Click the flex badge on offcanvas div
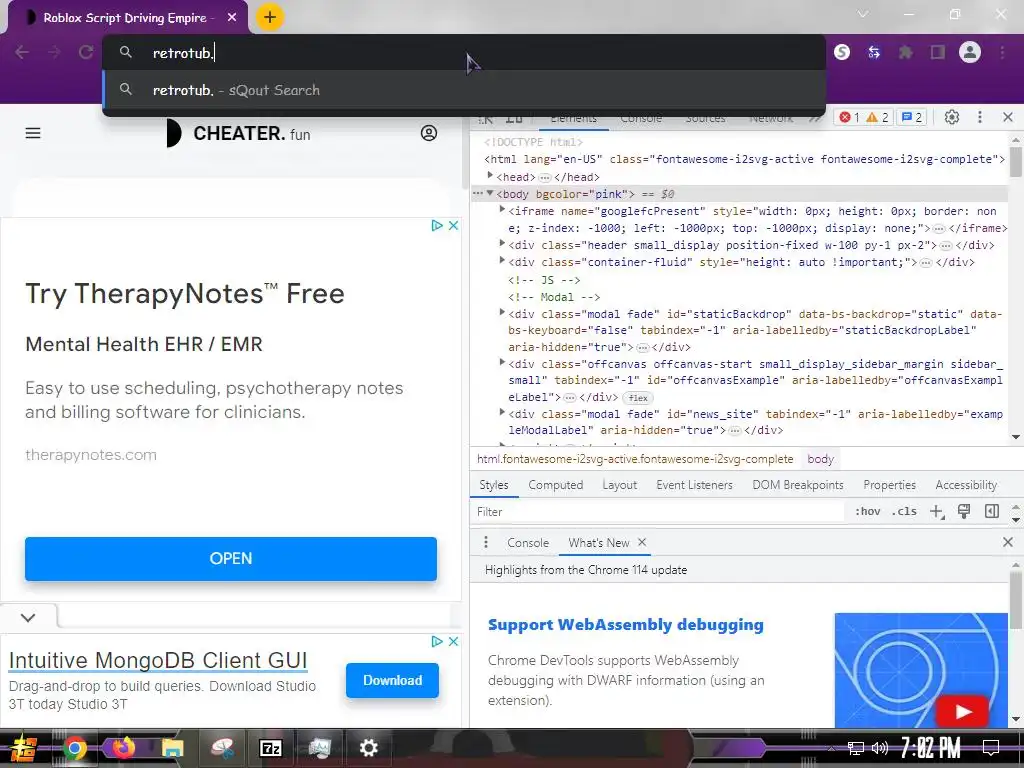 coord(638,398)
